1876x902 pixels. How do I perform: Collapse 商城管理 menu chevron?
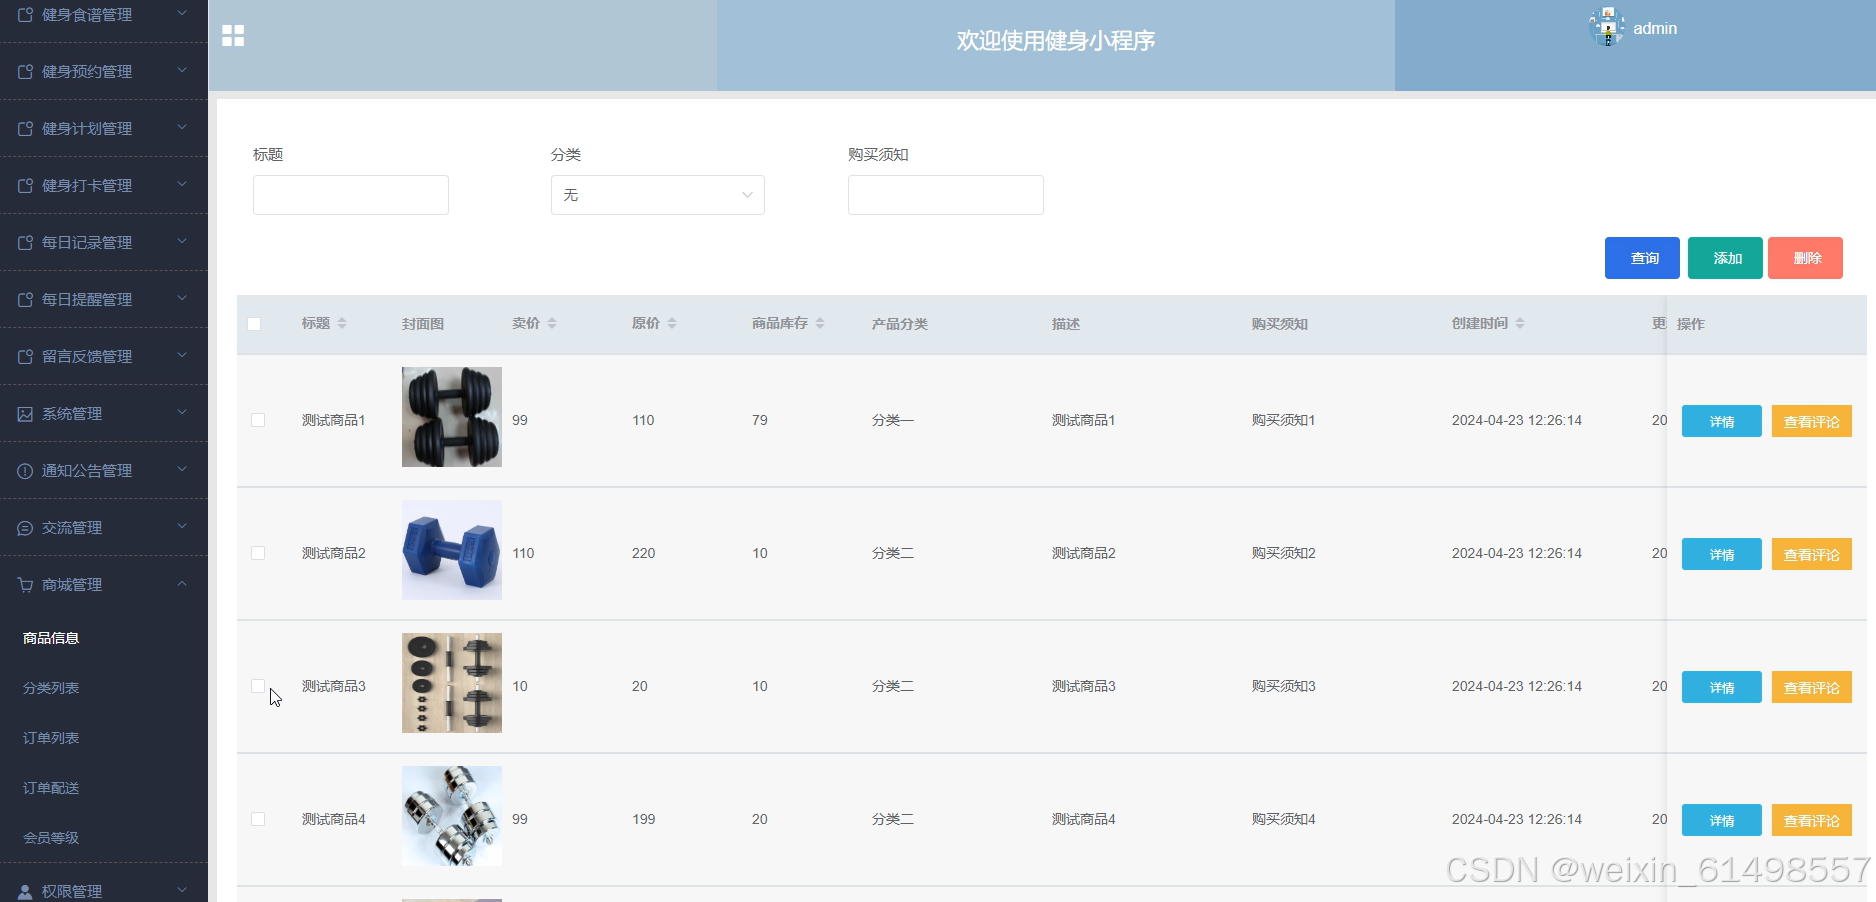pos(182,583)
